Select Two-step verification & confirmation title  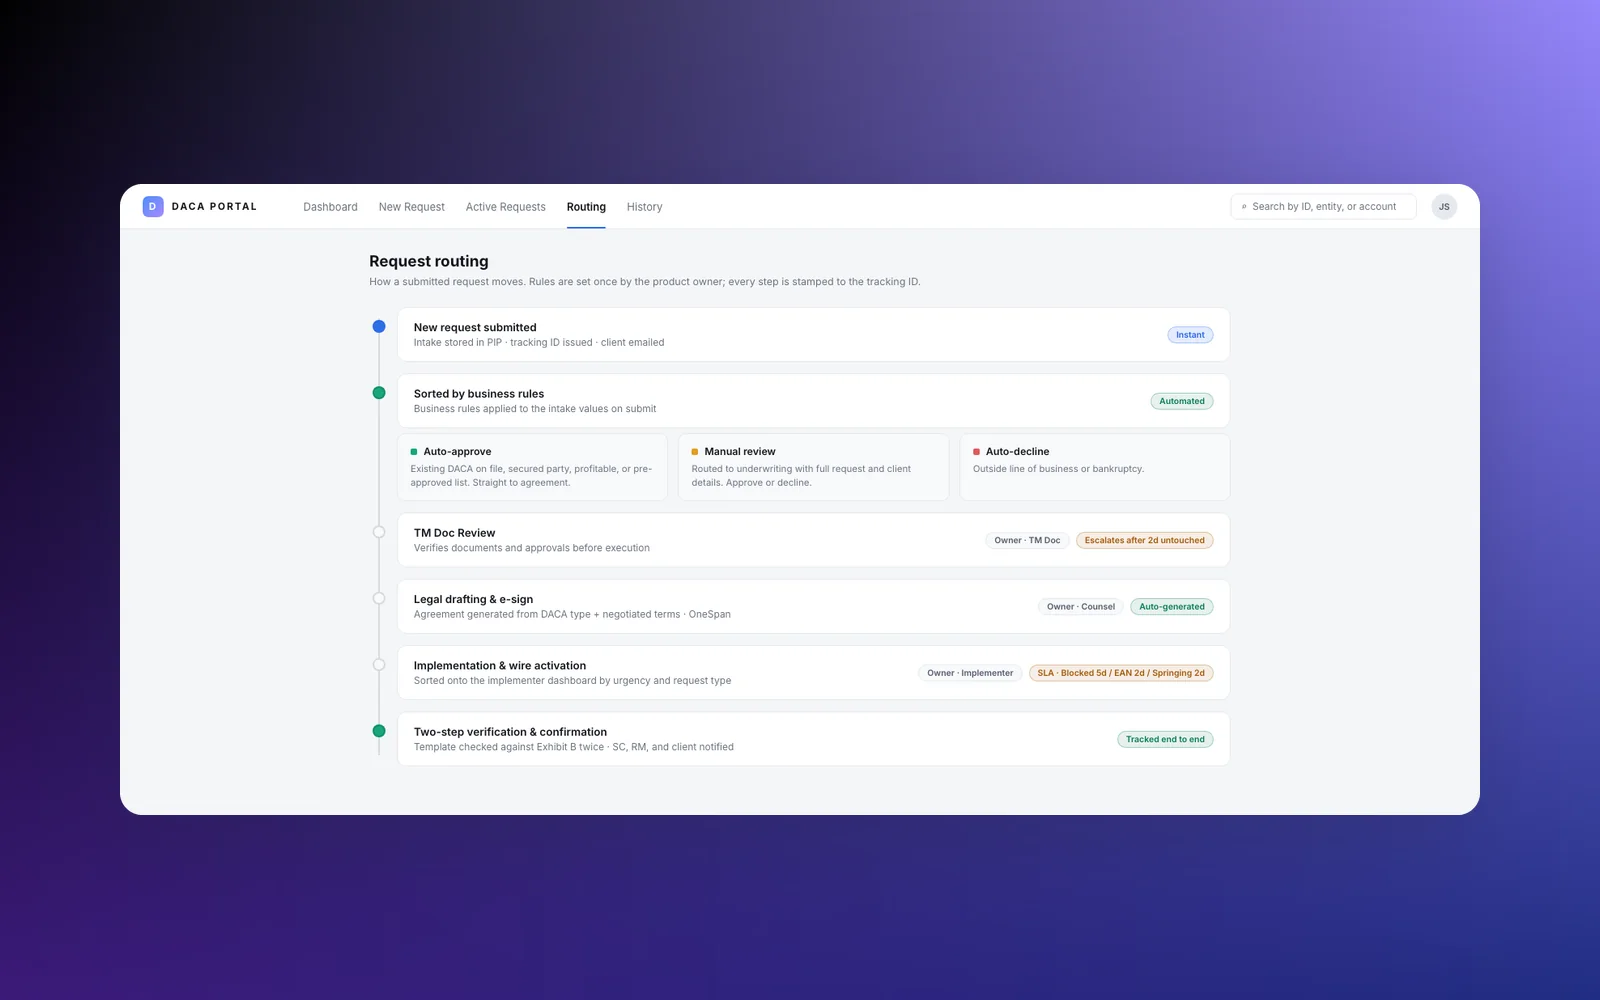pyautogui.click(x=510, y=732)
